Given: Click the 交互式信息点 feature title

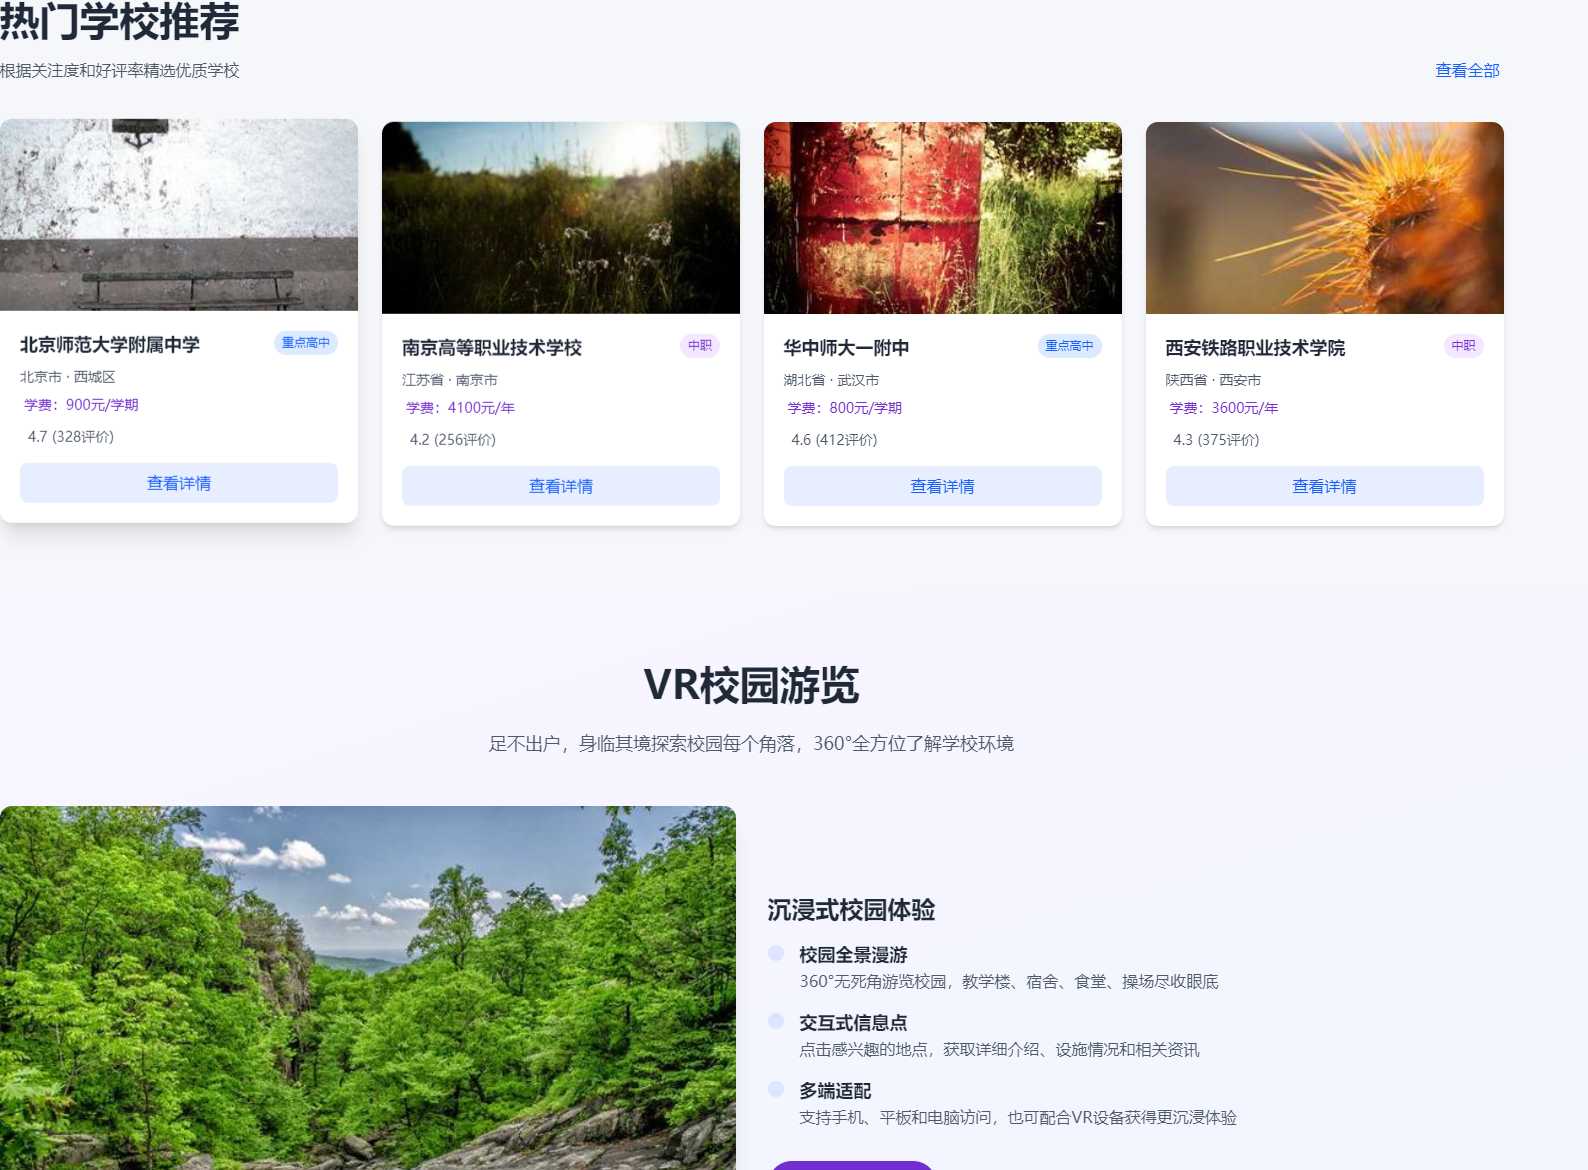Looking at the screenshot, I should tap(853, 1023).
